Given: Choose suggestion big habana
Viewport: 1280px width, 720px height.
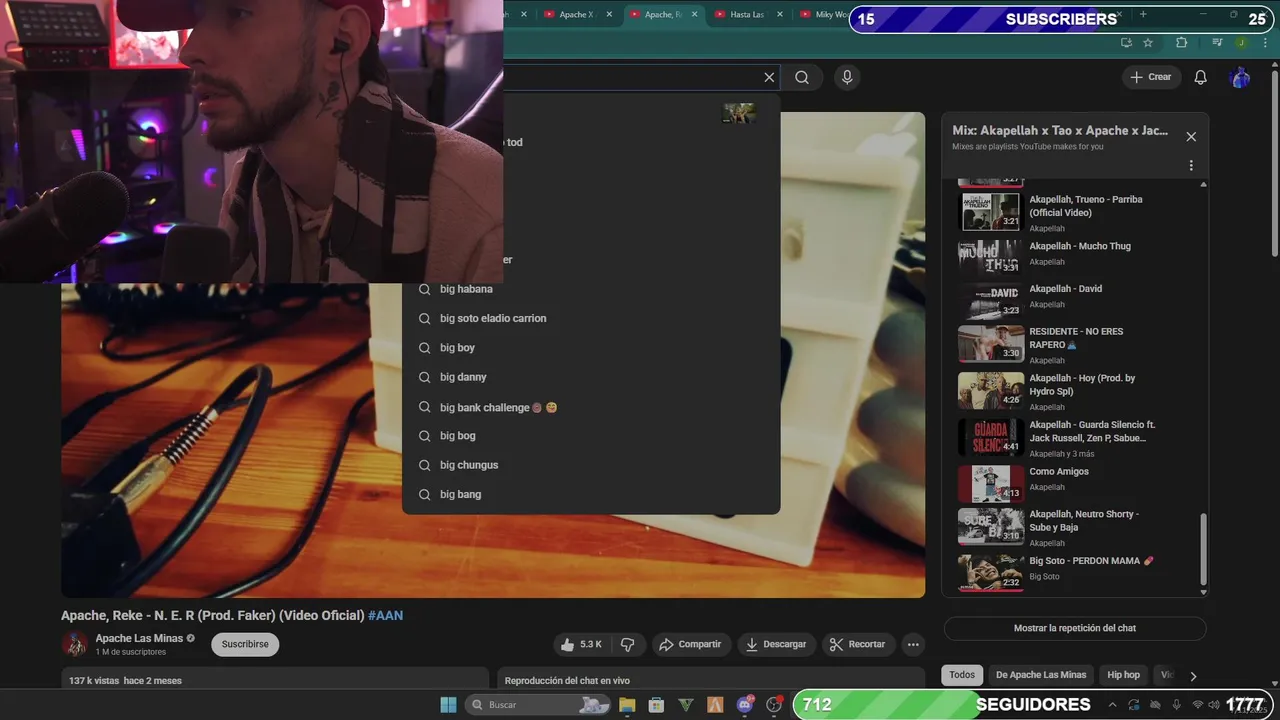Looking at the screenshot, I should (591, 289).
